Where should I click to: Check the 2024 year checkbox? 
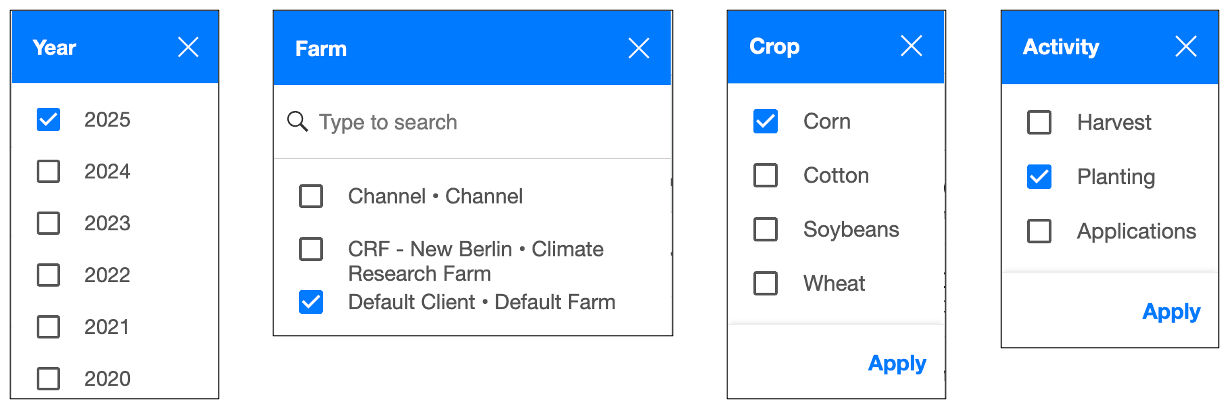(x=48, y=171)
